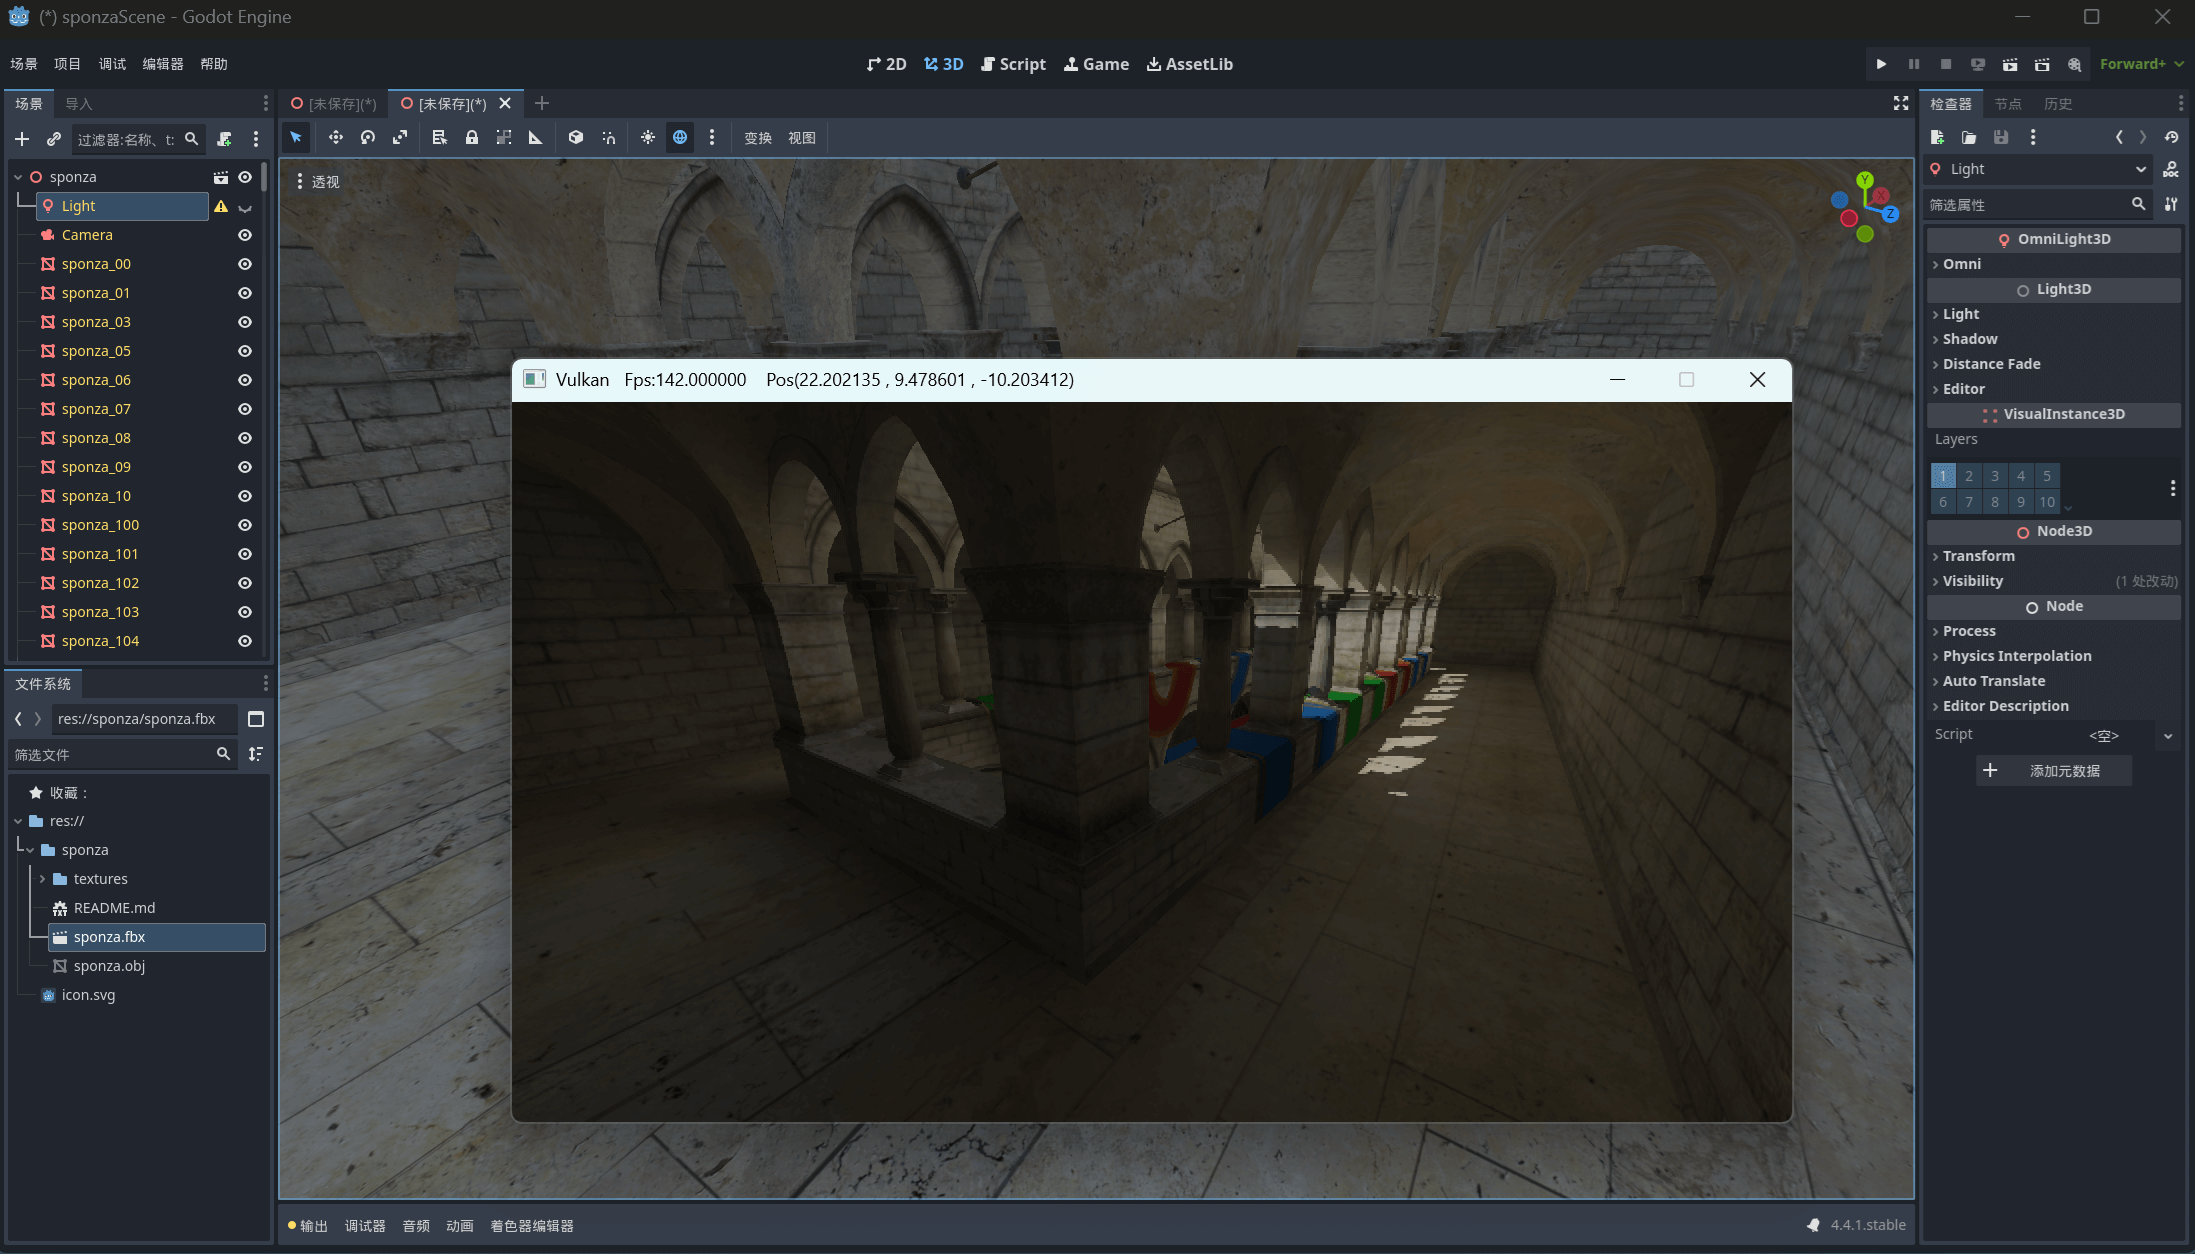This screenshot has width=2195, height=1254.
Task: Expand the Shadow property section
Action: [1969, 339]
